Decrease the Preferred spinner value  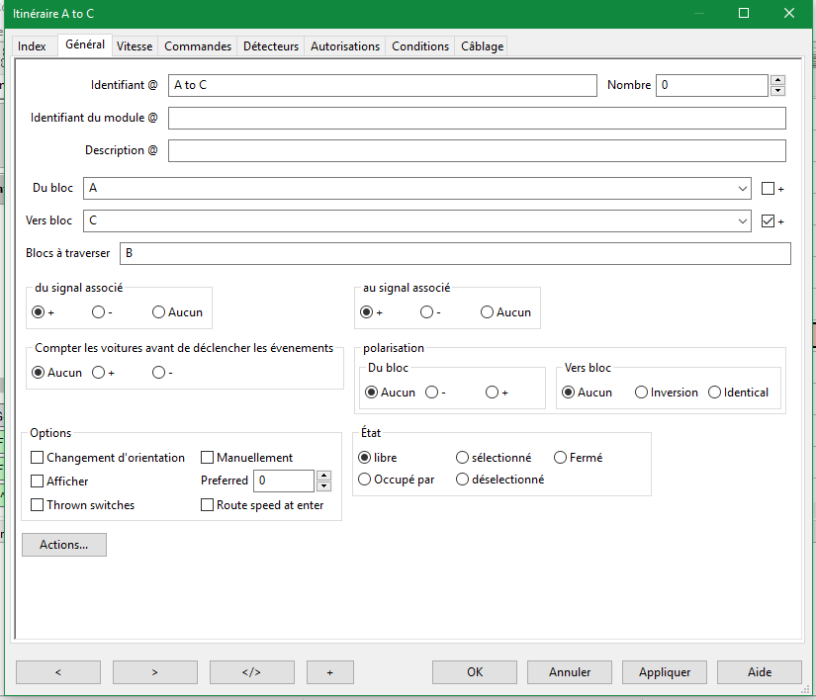coord(323,487)
